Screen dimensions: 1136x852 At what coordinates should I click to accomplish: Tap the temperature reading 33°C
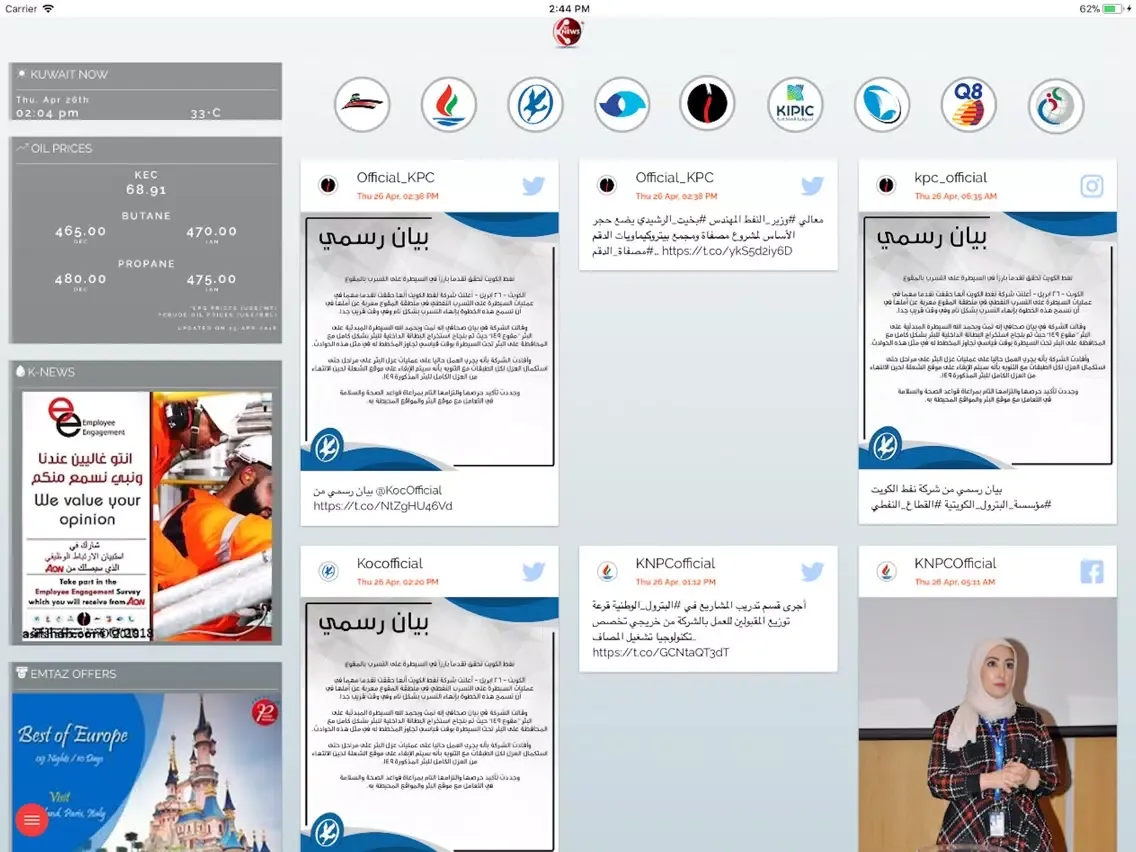pyautogui.click(x=206, y=113)
